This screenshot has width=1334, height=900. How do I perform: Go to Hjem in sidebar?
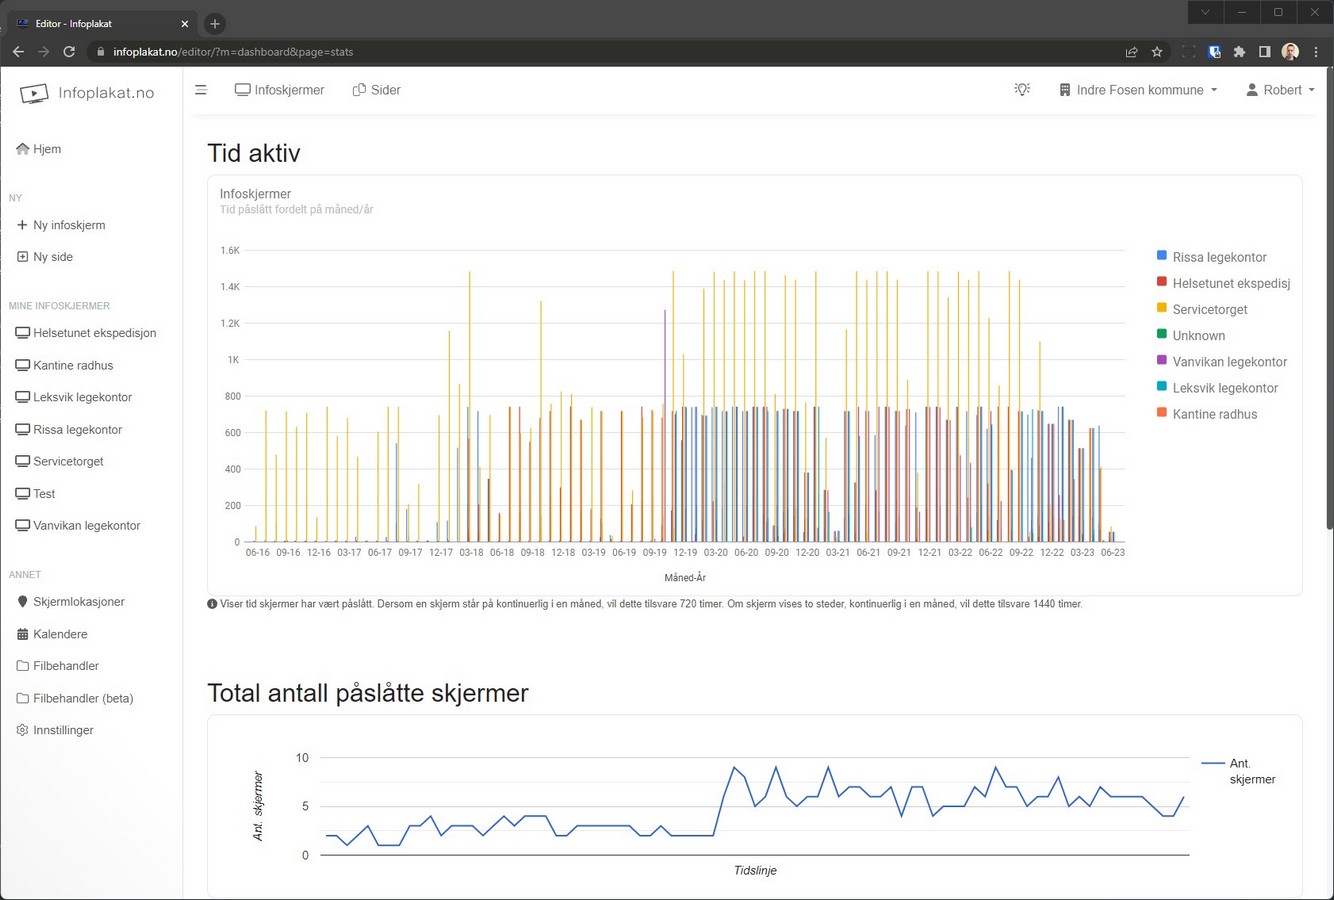pos(46,149)
